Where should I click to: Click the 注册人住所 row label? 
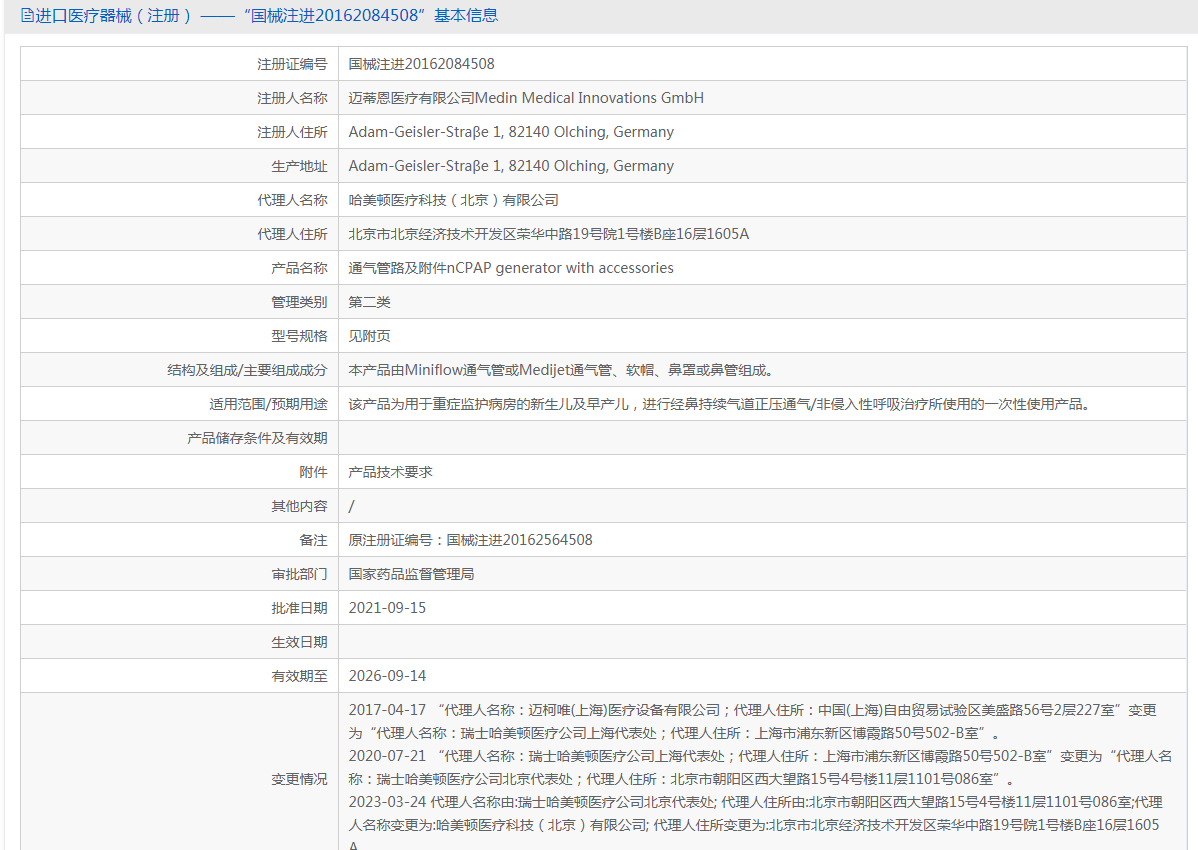[x=292, y=132]
